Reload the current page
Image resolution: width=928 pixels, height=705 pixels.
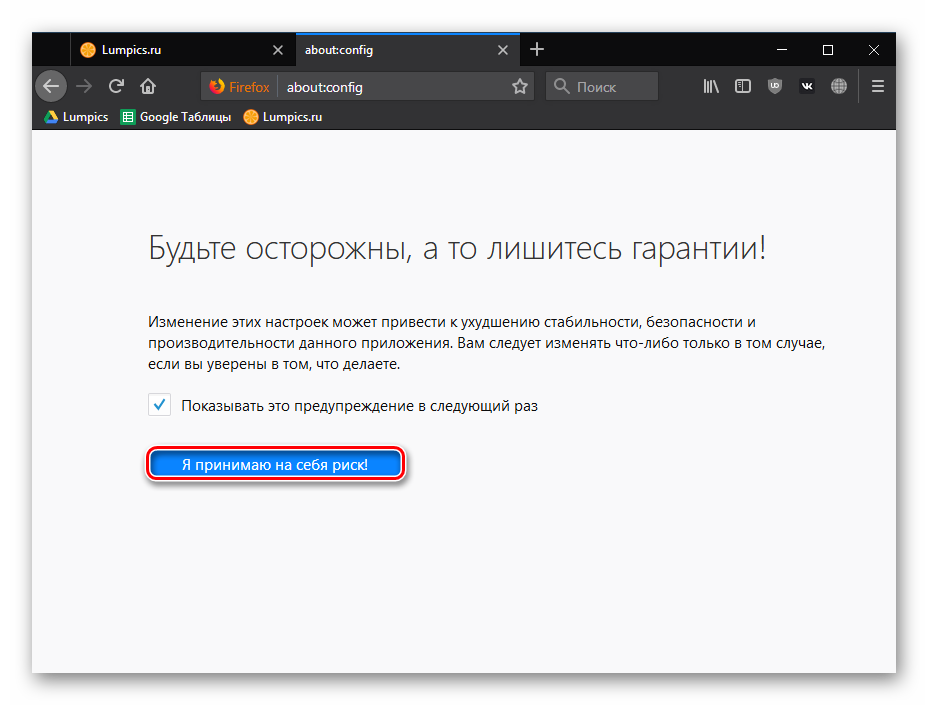(116, 86)
